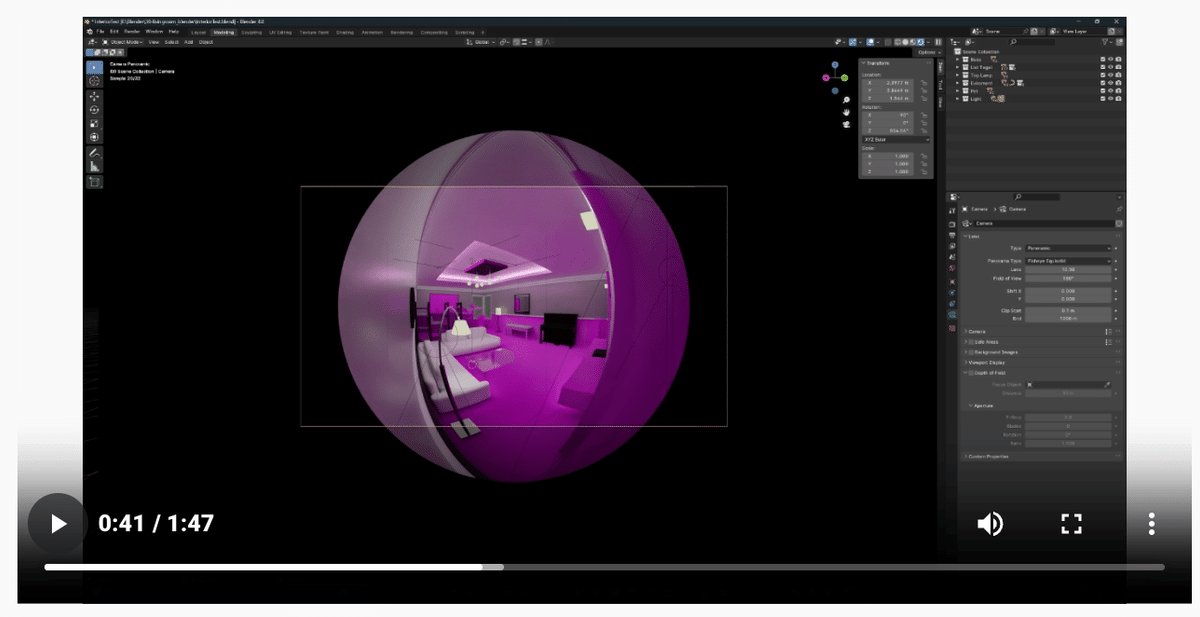
Task: Open the Panorama Type Fisheye dropdown
Action: pos(1068,261)
